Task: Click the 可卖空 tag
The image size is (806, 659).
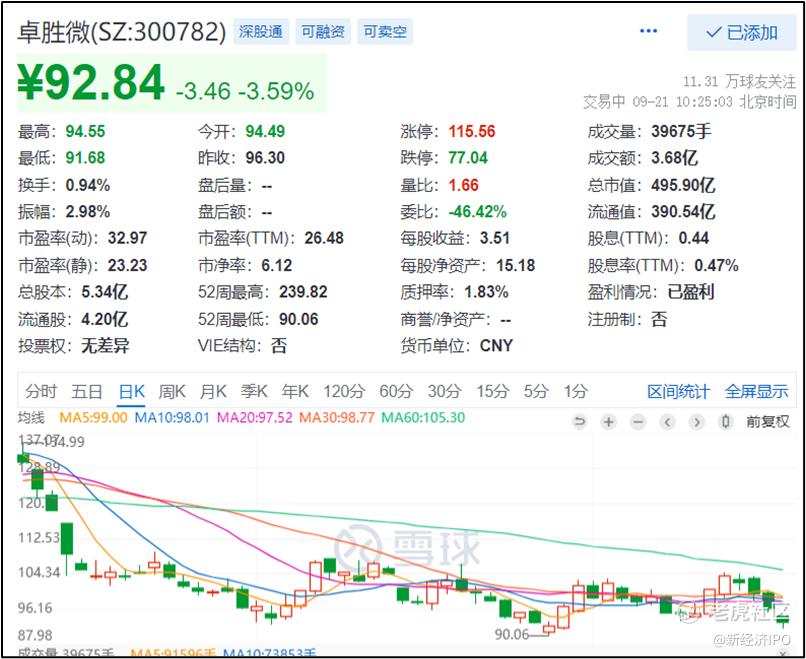Action: 385,32
